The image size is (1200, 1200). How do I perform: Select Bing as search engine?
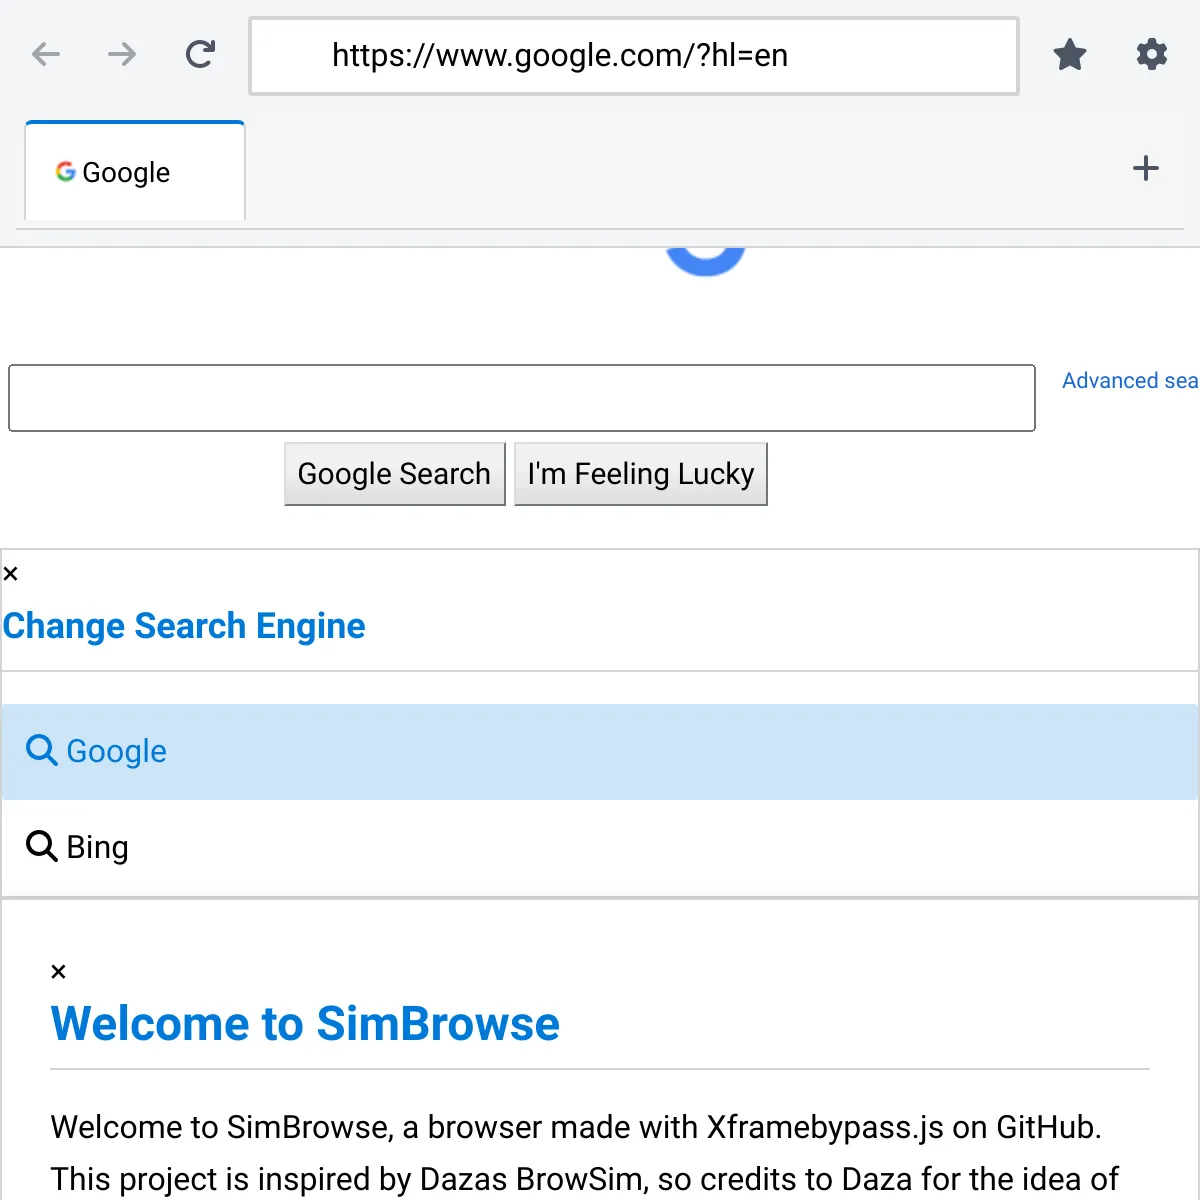click(x=600, y=848)
